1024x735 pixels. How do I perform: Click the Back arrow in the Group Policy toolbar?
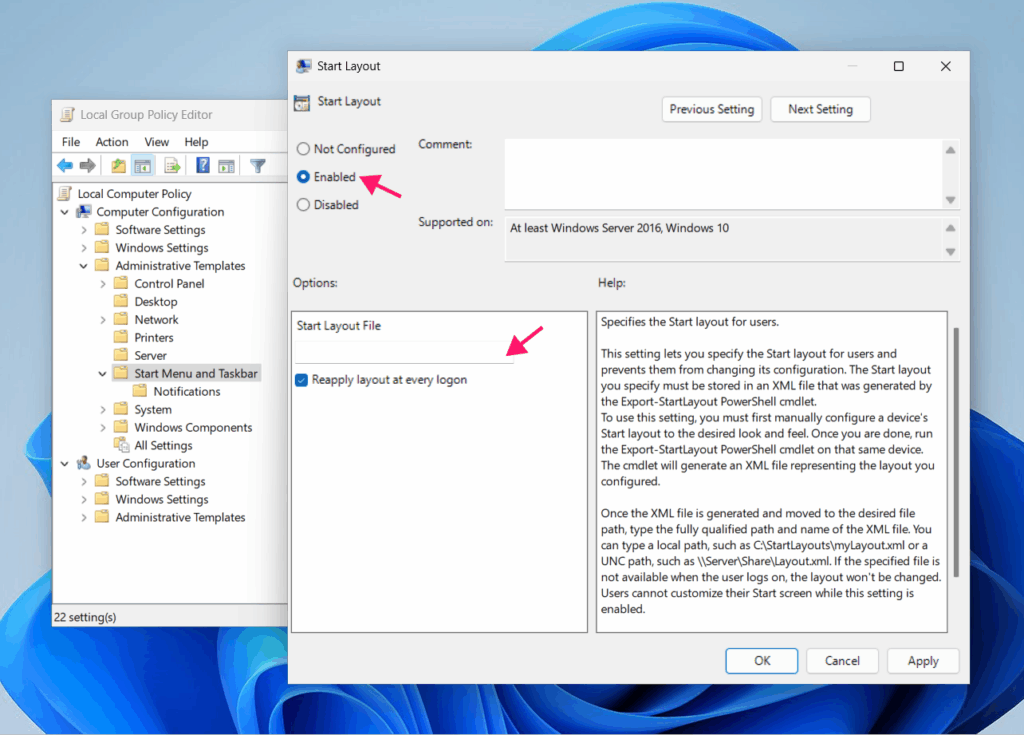click(65, 166)
